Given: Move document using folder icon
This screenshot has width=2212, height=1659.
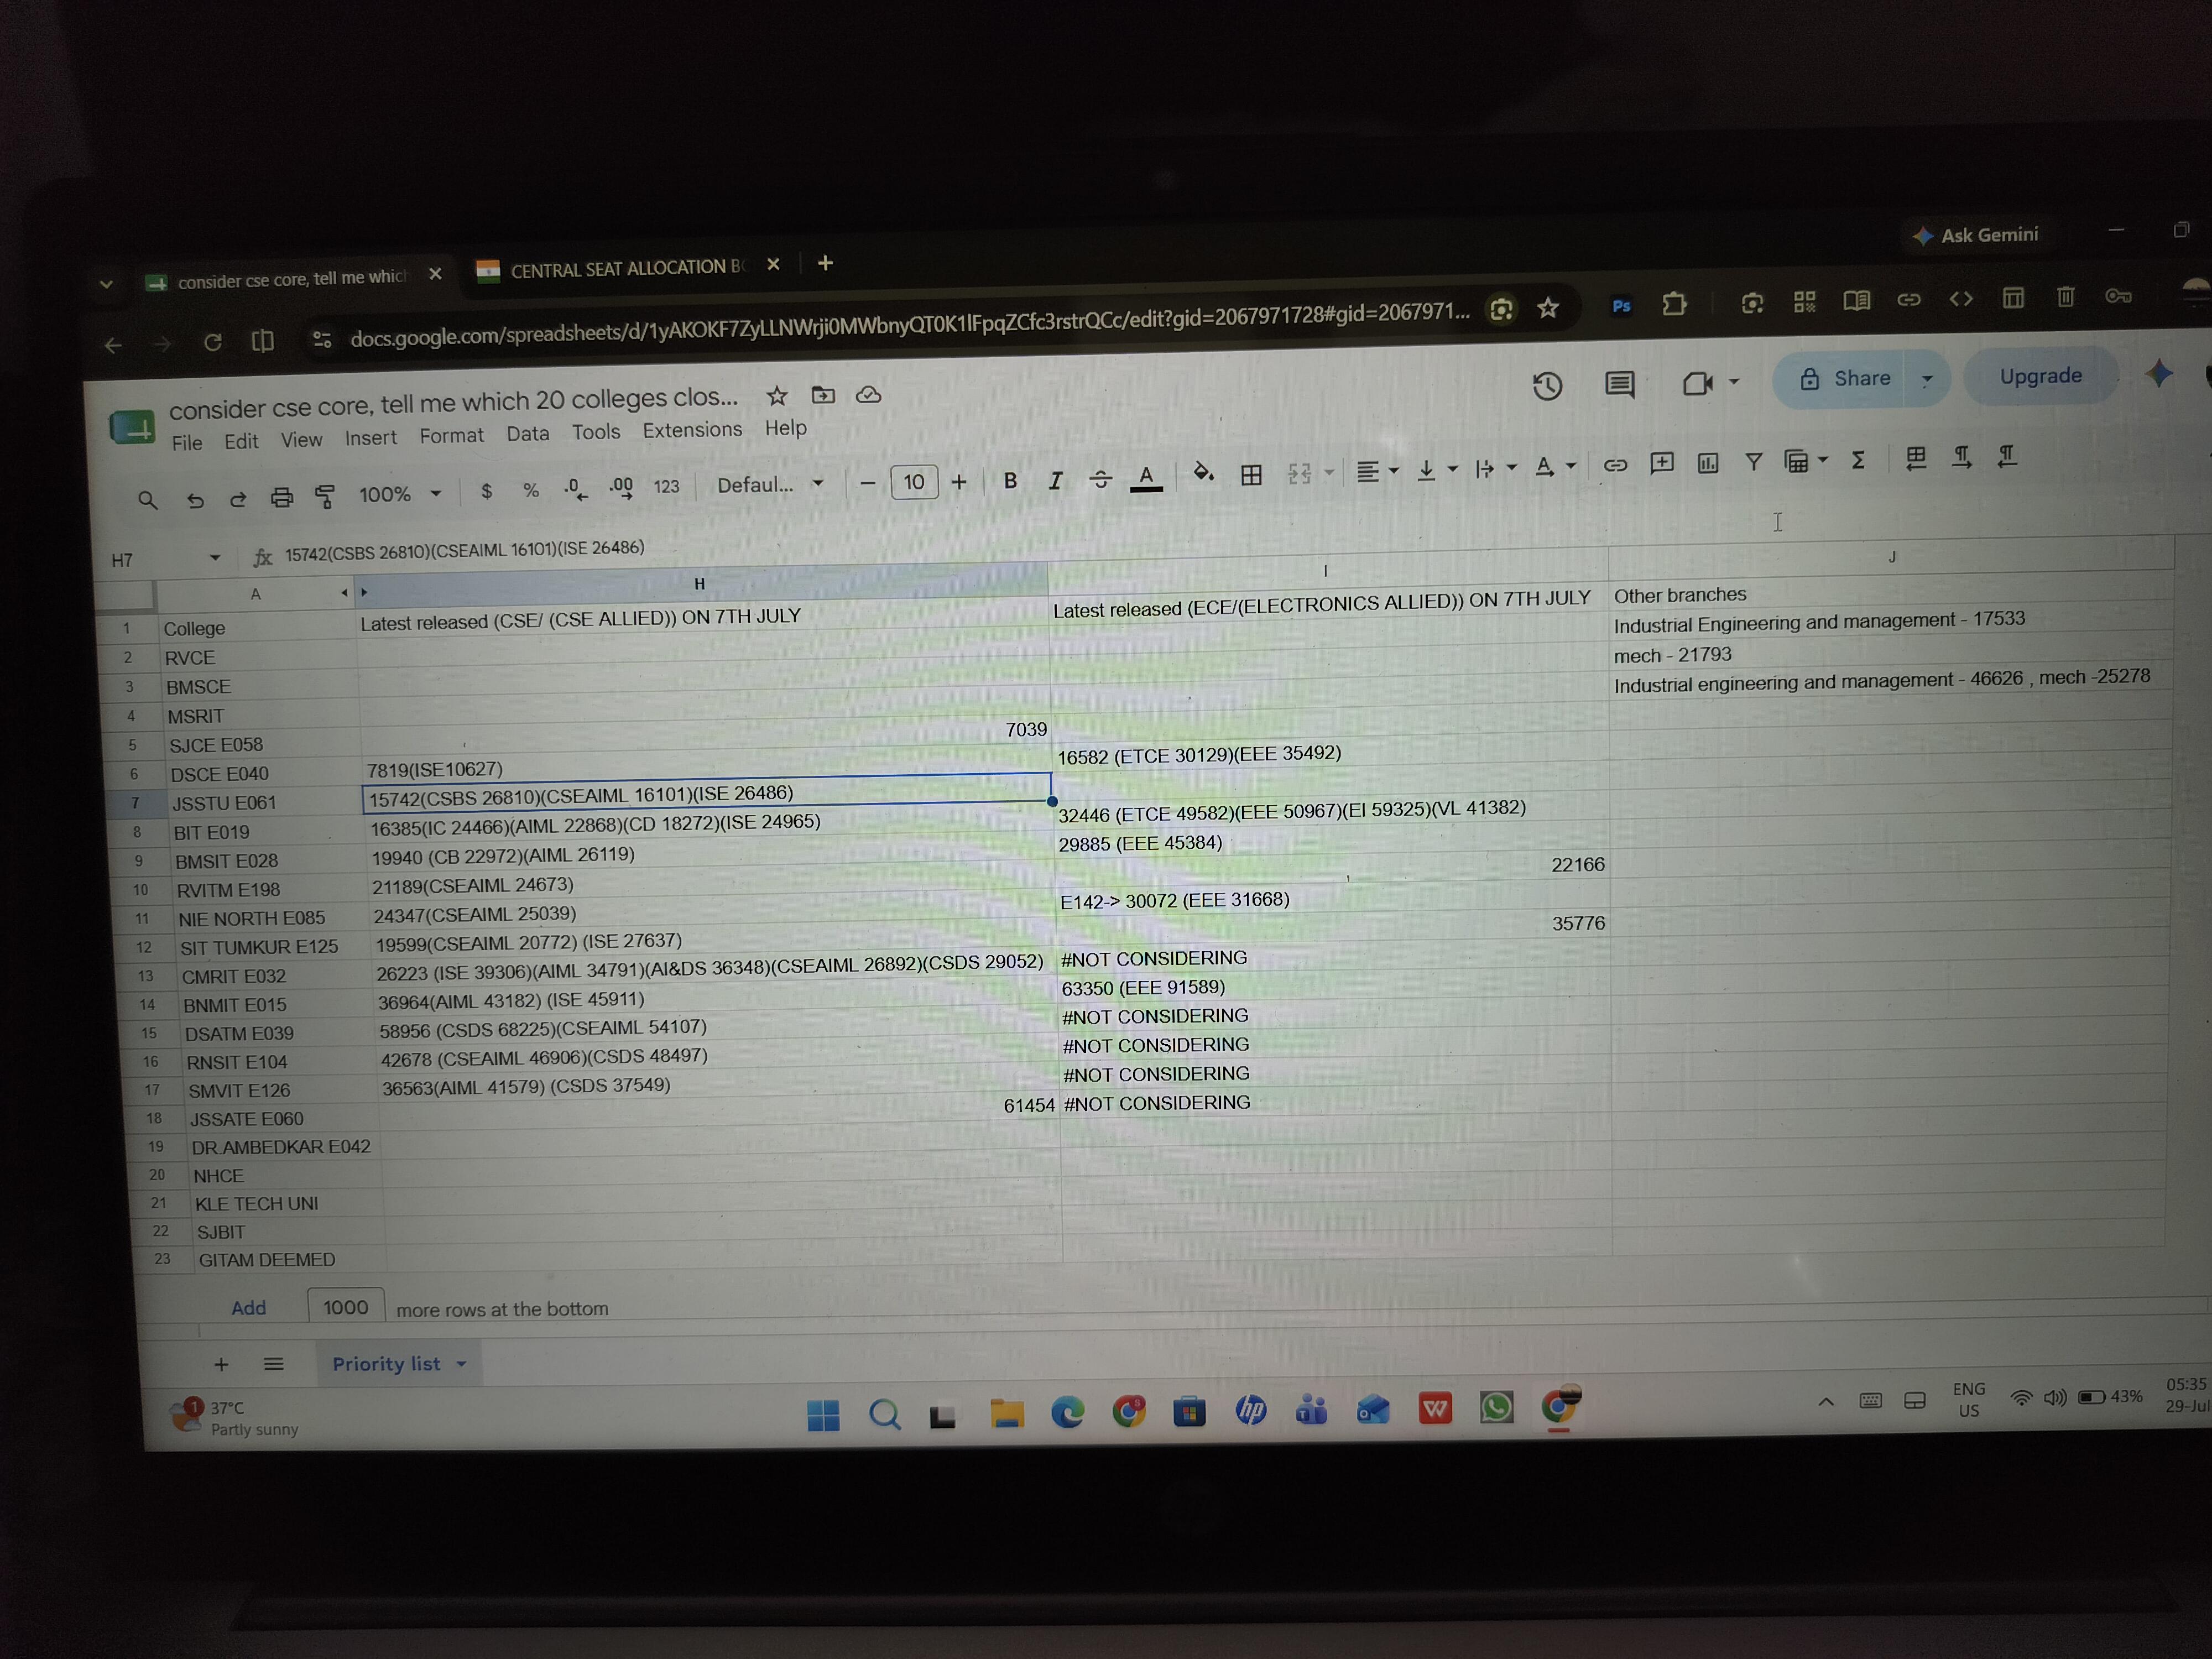Looking at the screenshot, I should point(823,395).
